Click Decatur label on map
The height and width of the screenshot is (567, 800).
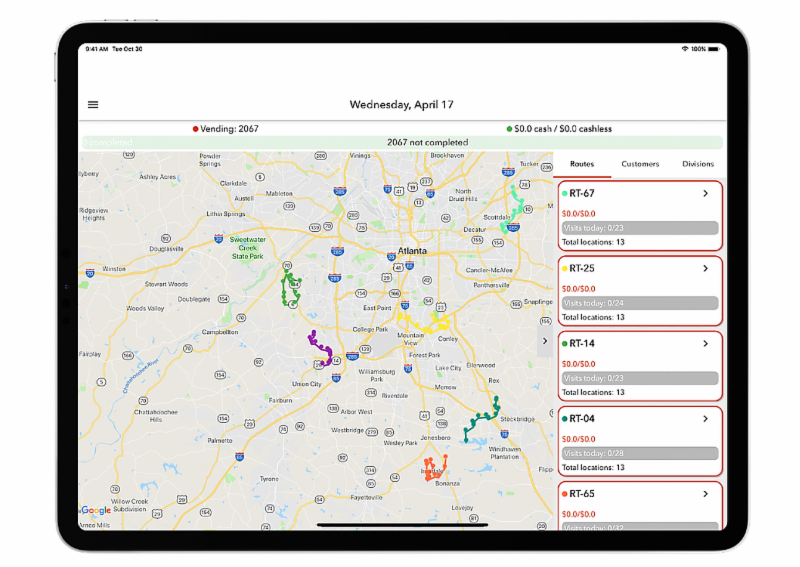[474, 230]
